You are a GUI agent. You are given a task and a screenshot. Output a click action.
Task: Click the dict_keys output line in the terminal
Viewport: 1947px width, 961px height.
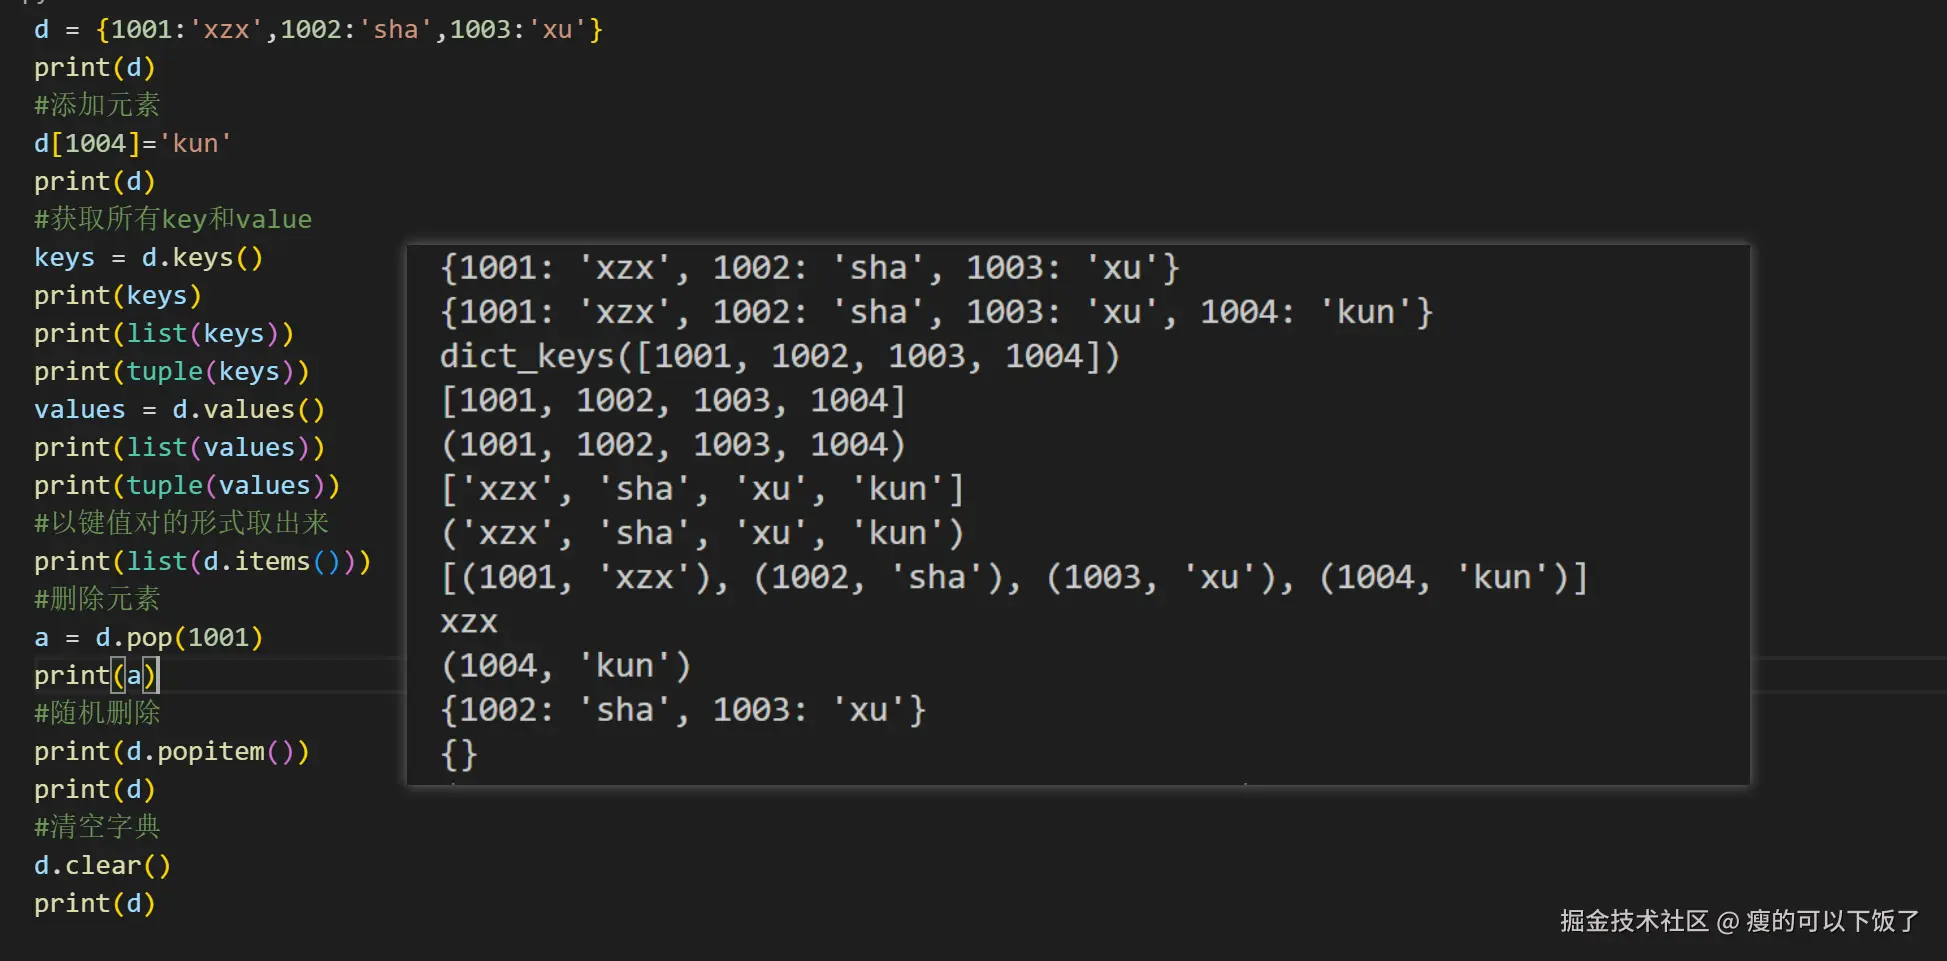click(x=779, y=356)
